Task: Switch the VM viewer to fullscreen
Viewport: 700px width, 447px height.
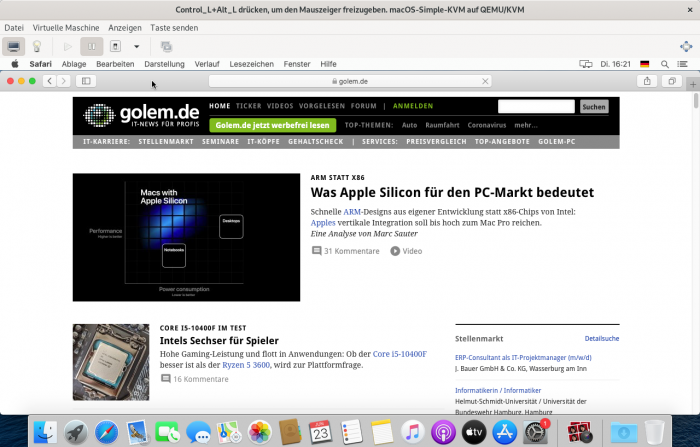Action: point(686,46)
